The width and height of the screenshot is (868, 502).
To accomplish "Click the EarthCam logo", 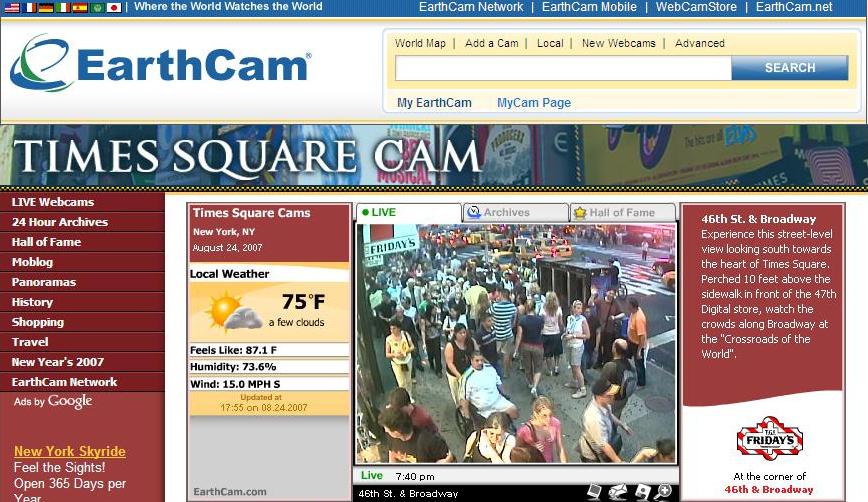I will coord(161,64).
